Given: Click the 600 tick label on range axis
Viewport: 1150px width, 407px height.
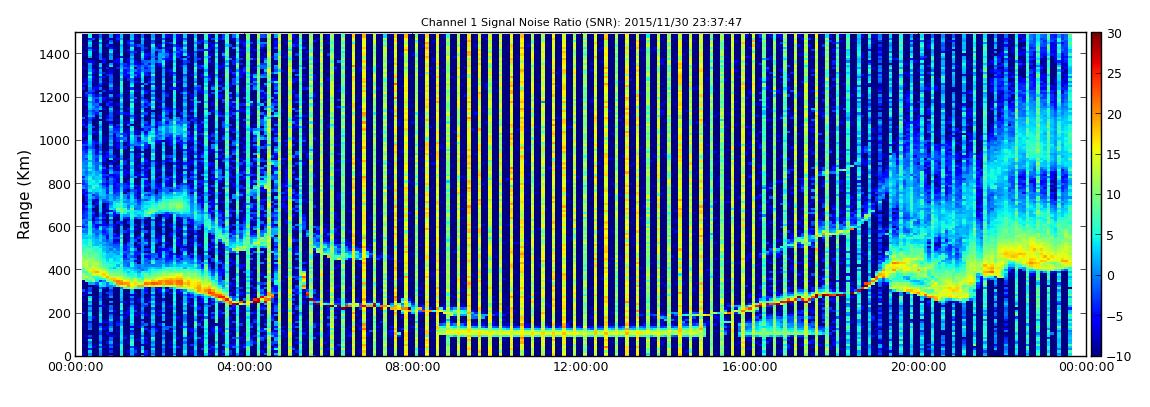Looking at the screenshot, I should [59, 227].
